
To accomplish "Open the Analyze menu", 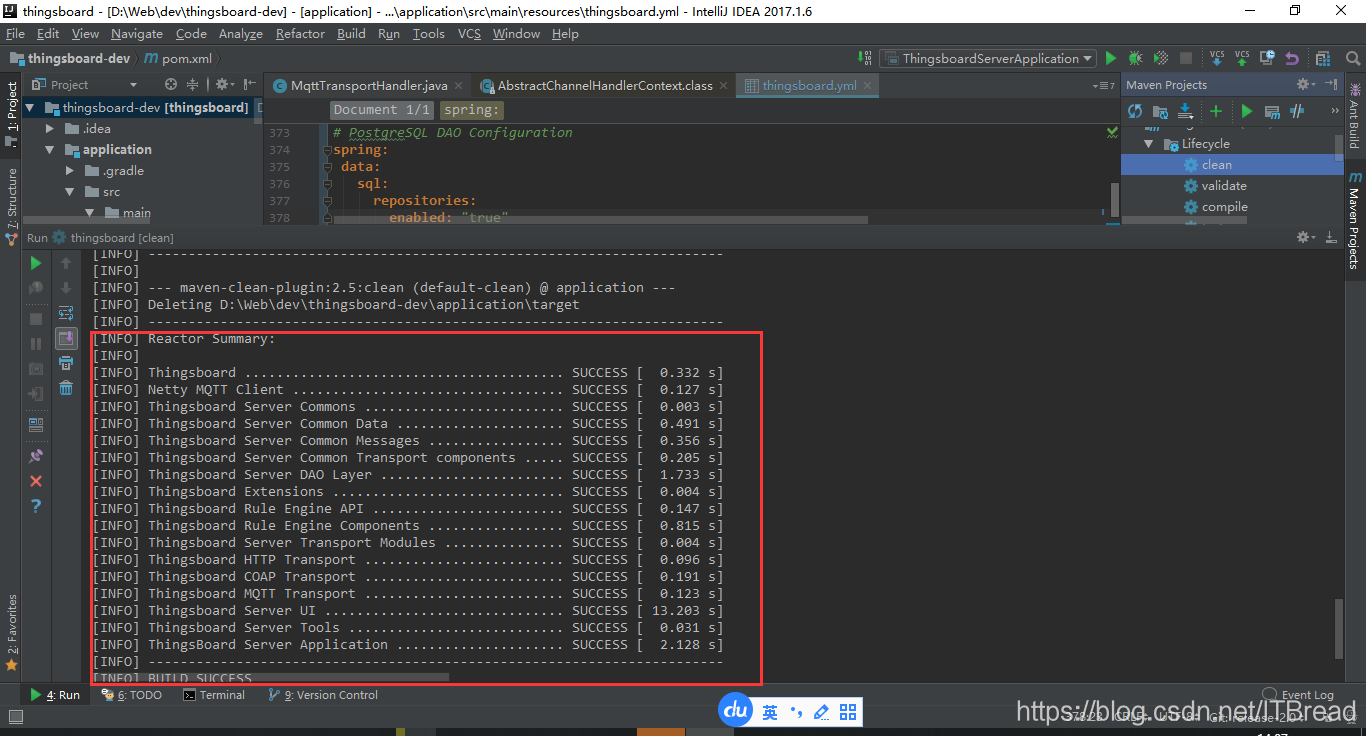I will (240, 34).
